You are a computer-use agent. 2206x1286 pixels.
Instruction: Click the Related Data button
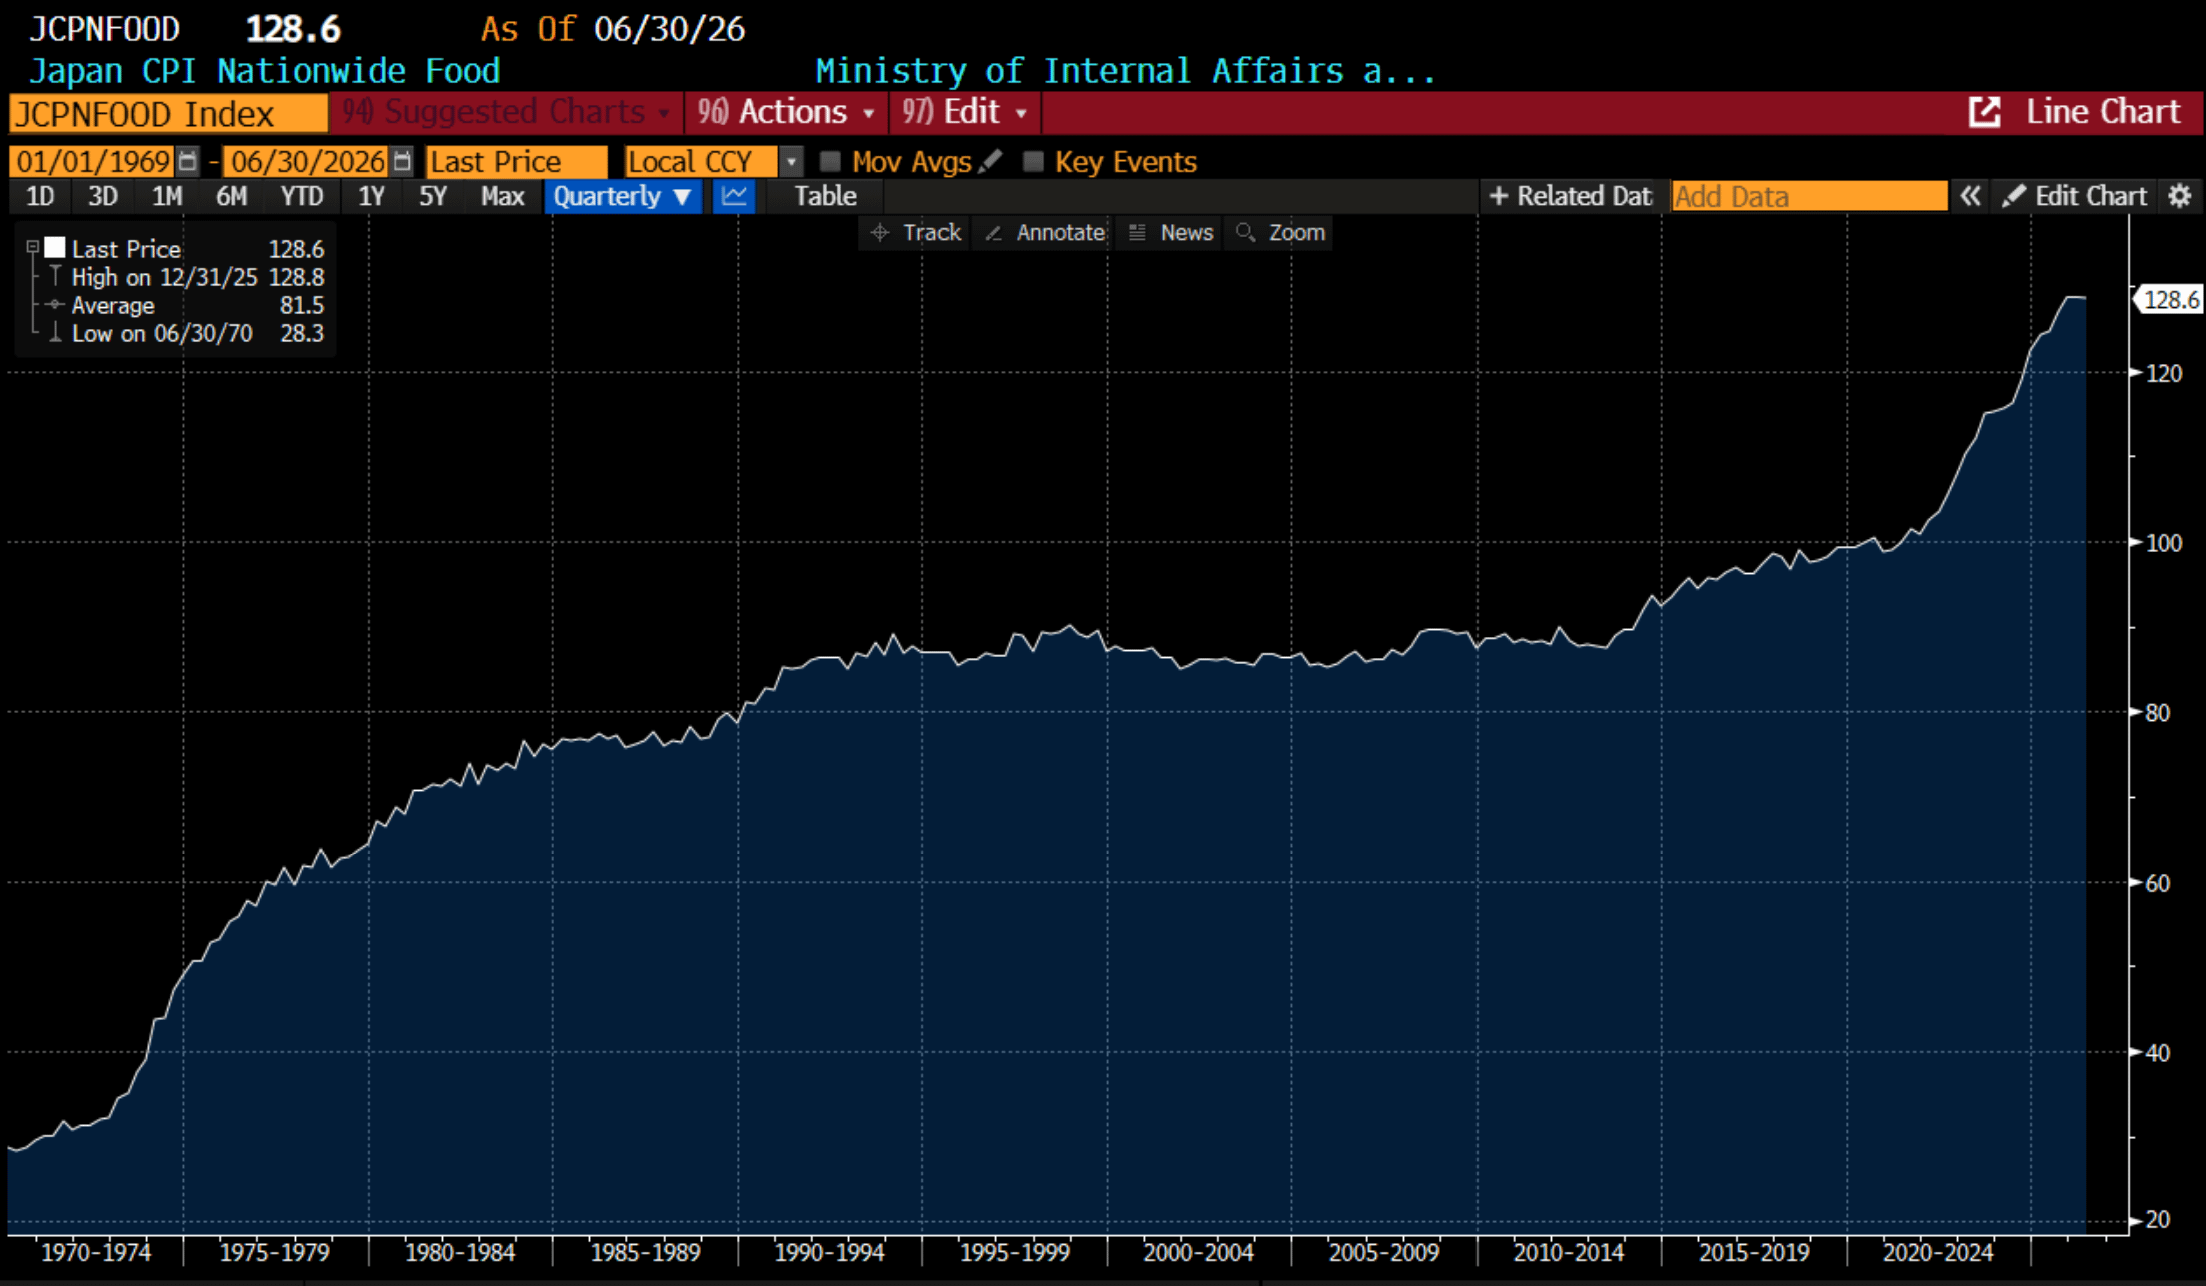coord(1571,196)
